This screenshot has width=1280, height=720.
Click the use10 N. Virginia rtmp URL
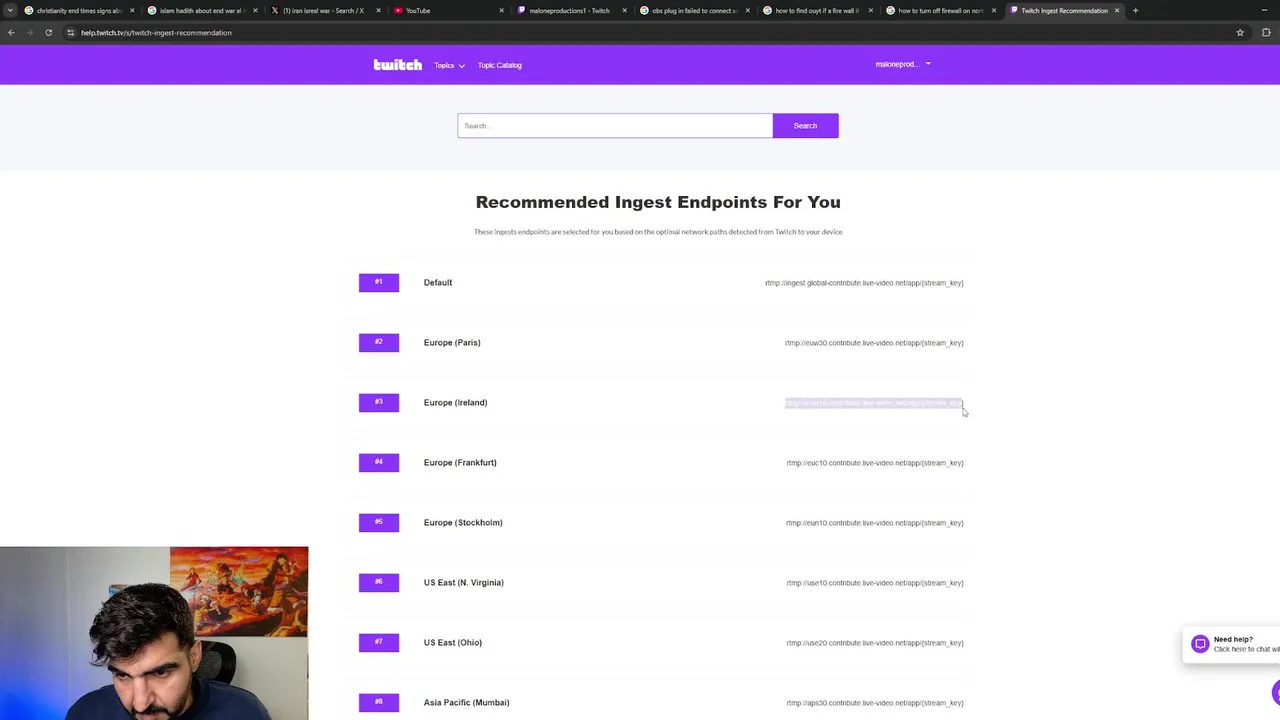(875, 583)
